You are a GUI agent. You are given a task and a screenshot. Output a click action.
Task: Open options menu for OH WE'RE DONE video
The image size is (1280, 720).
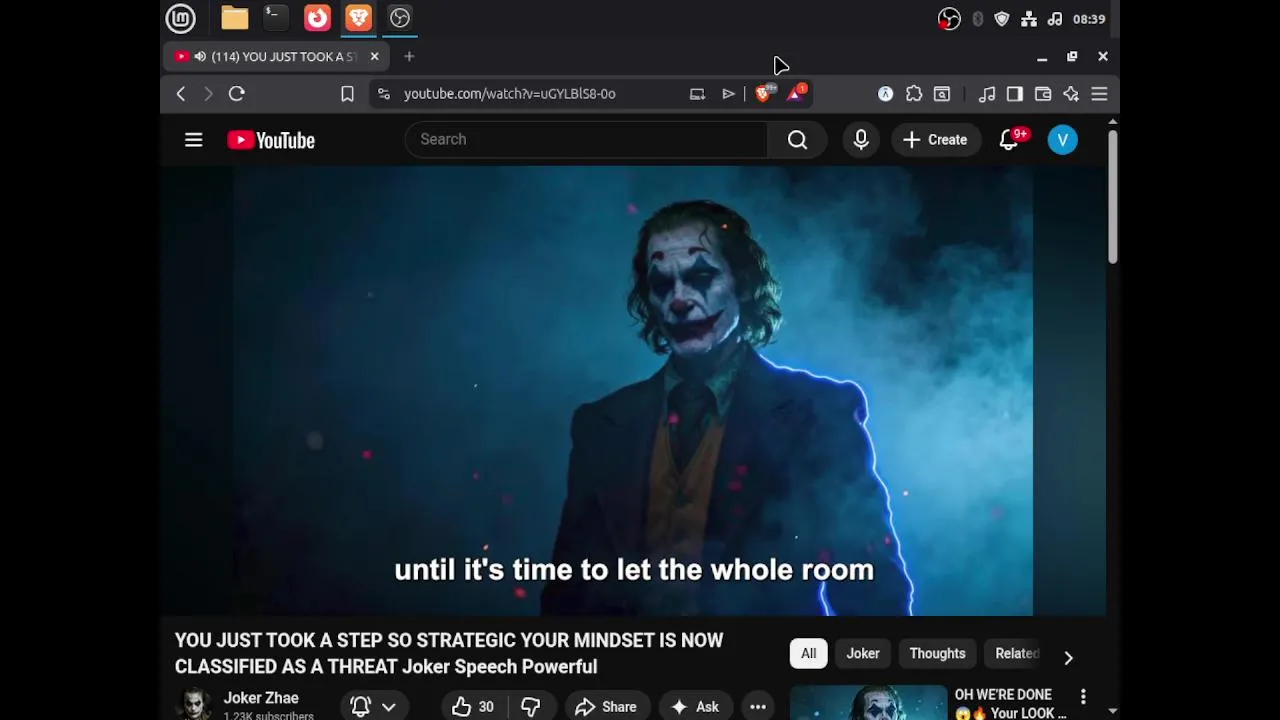(1083, 696)
